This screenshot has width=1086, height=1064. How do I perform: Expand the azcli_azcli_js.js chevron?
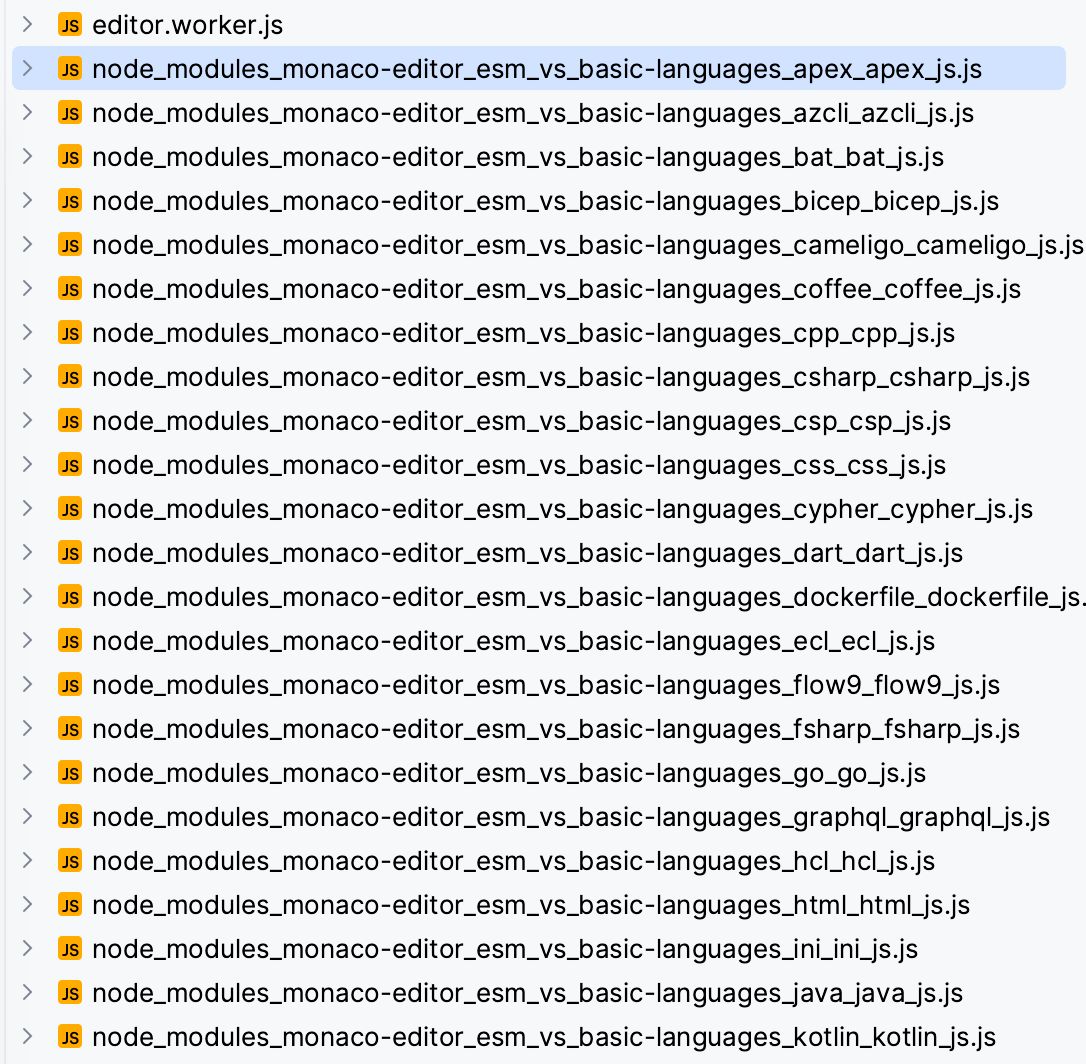(x=28, y=113)
